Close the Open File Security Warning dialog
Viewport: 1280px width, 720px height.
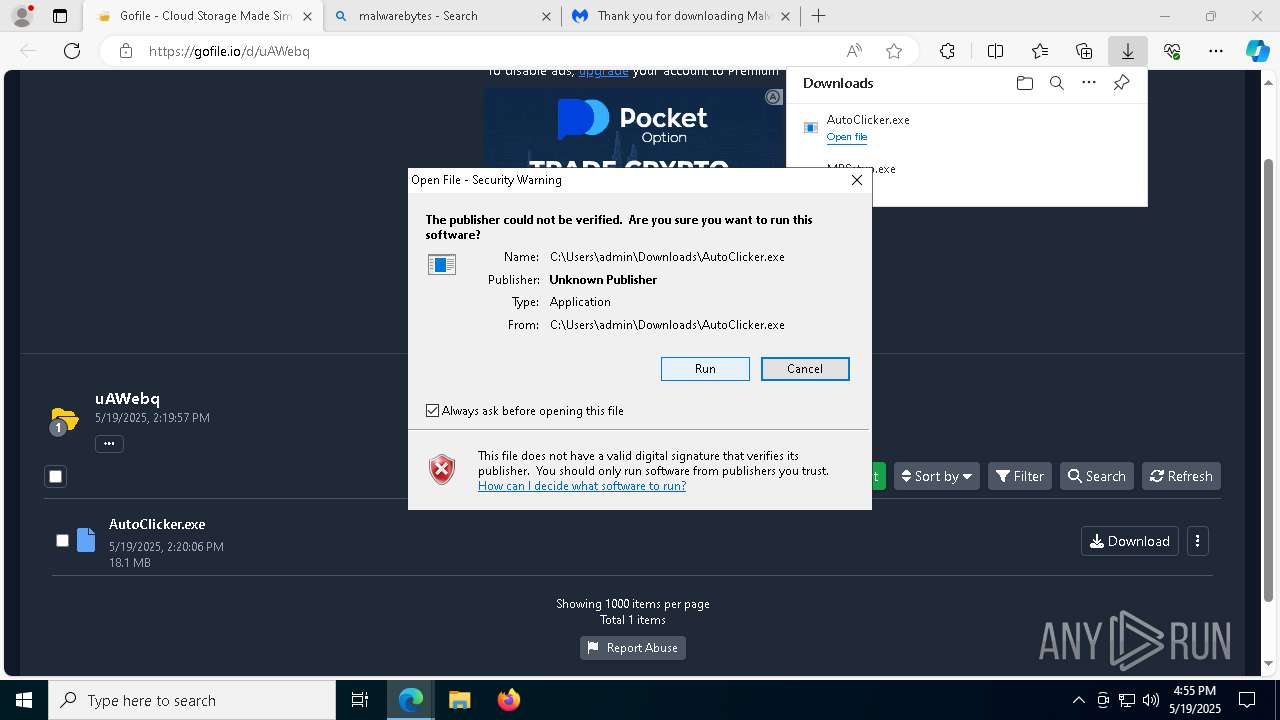[856, 180]
